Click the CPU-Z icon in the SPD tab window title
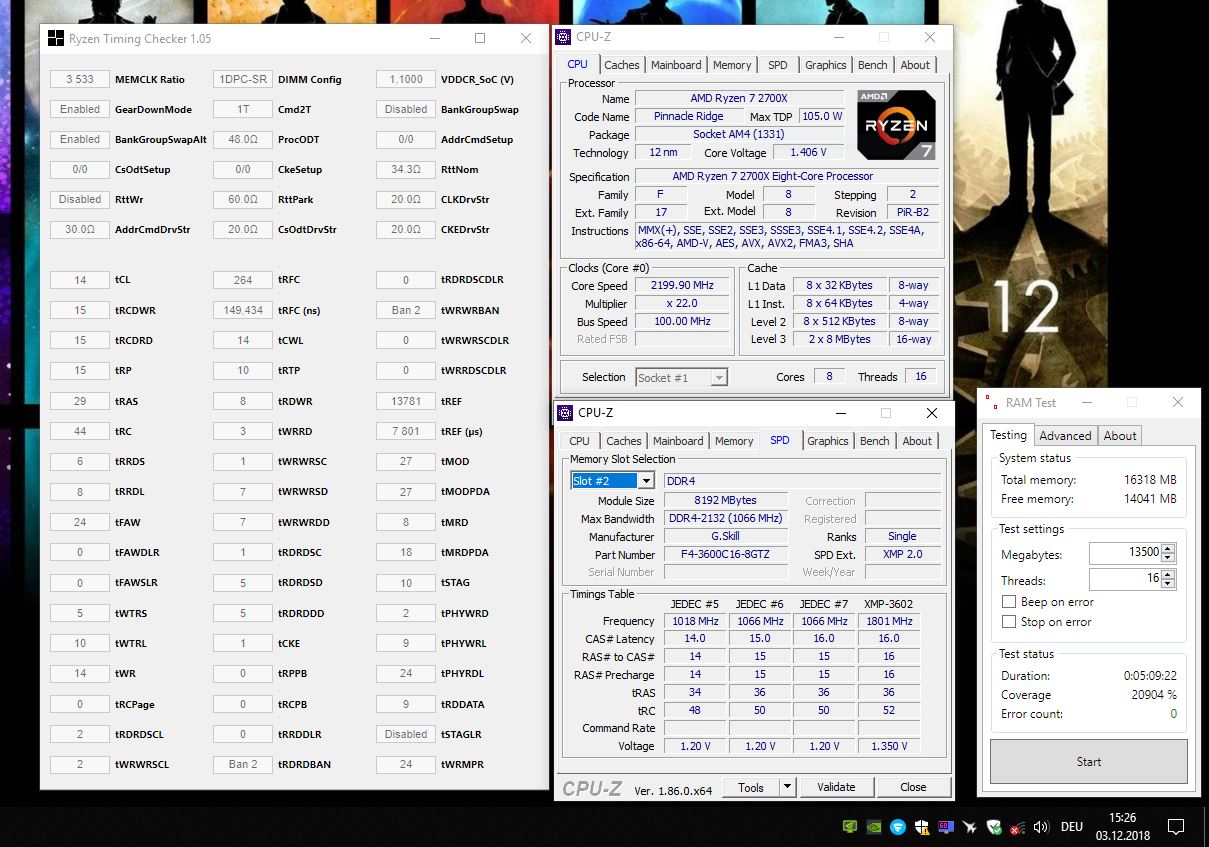Image resolution: width=1209 pixels, height=847 pixels. click(x=566, y=413)
